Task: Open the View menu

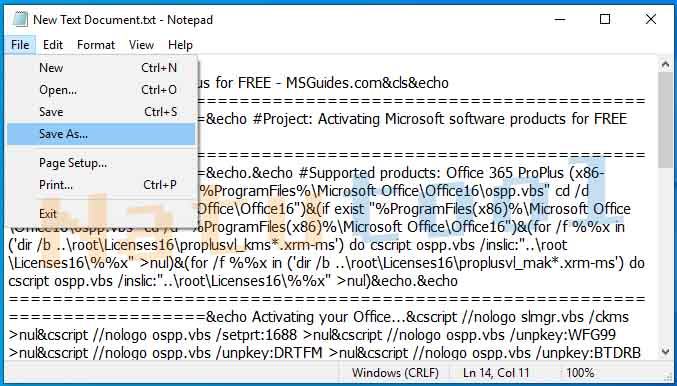Action: pyautogui.click(x=141, y=45)
